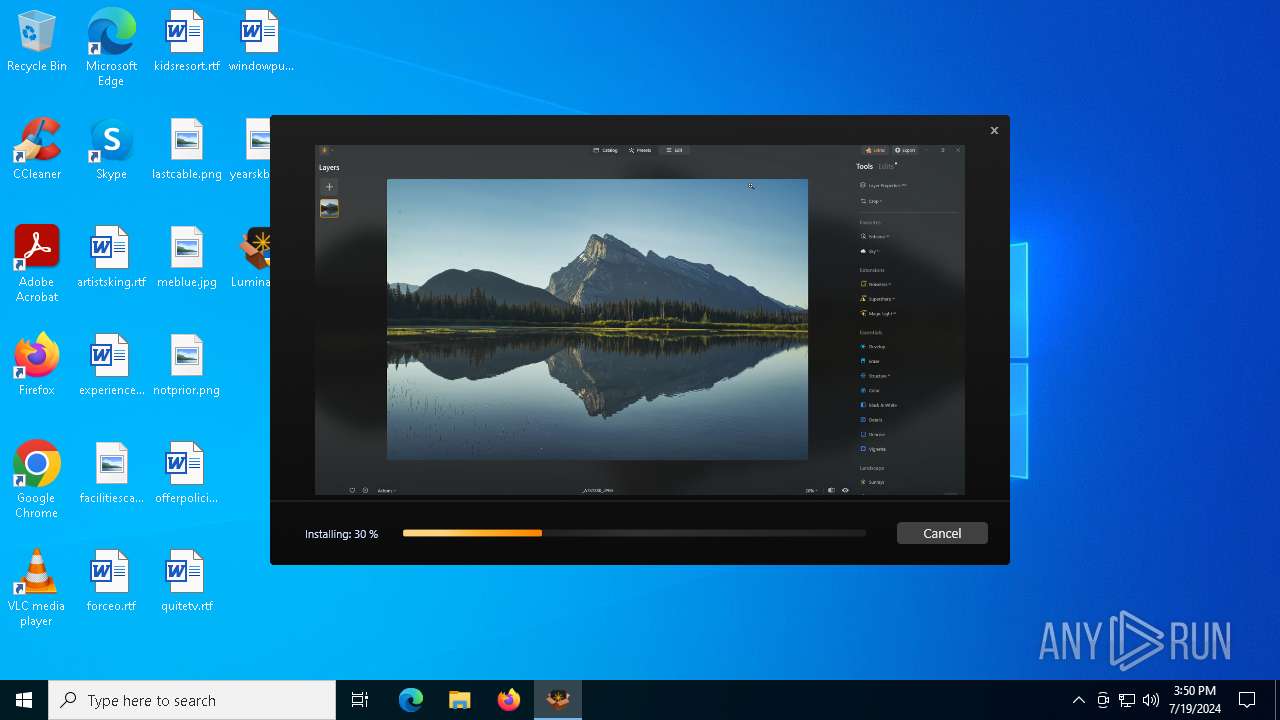Open network status in system tray
This screenshot has height=720, width=1280.
click(x=1127, y=700)
